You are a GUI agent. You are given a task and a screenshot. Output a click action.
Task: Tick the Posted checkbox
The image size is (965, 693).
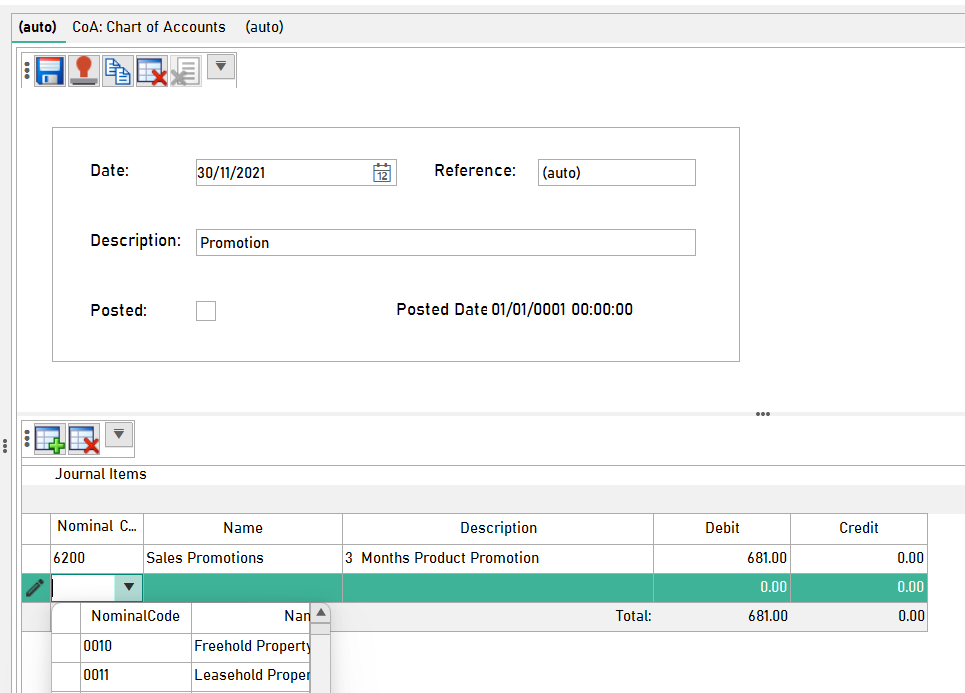(x=206, y=310)
